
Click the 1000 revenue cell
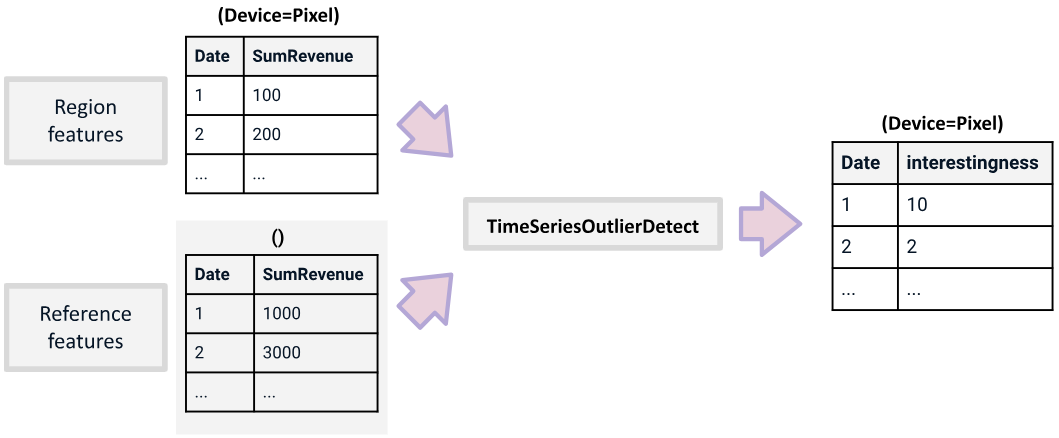tap(315, 313)
